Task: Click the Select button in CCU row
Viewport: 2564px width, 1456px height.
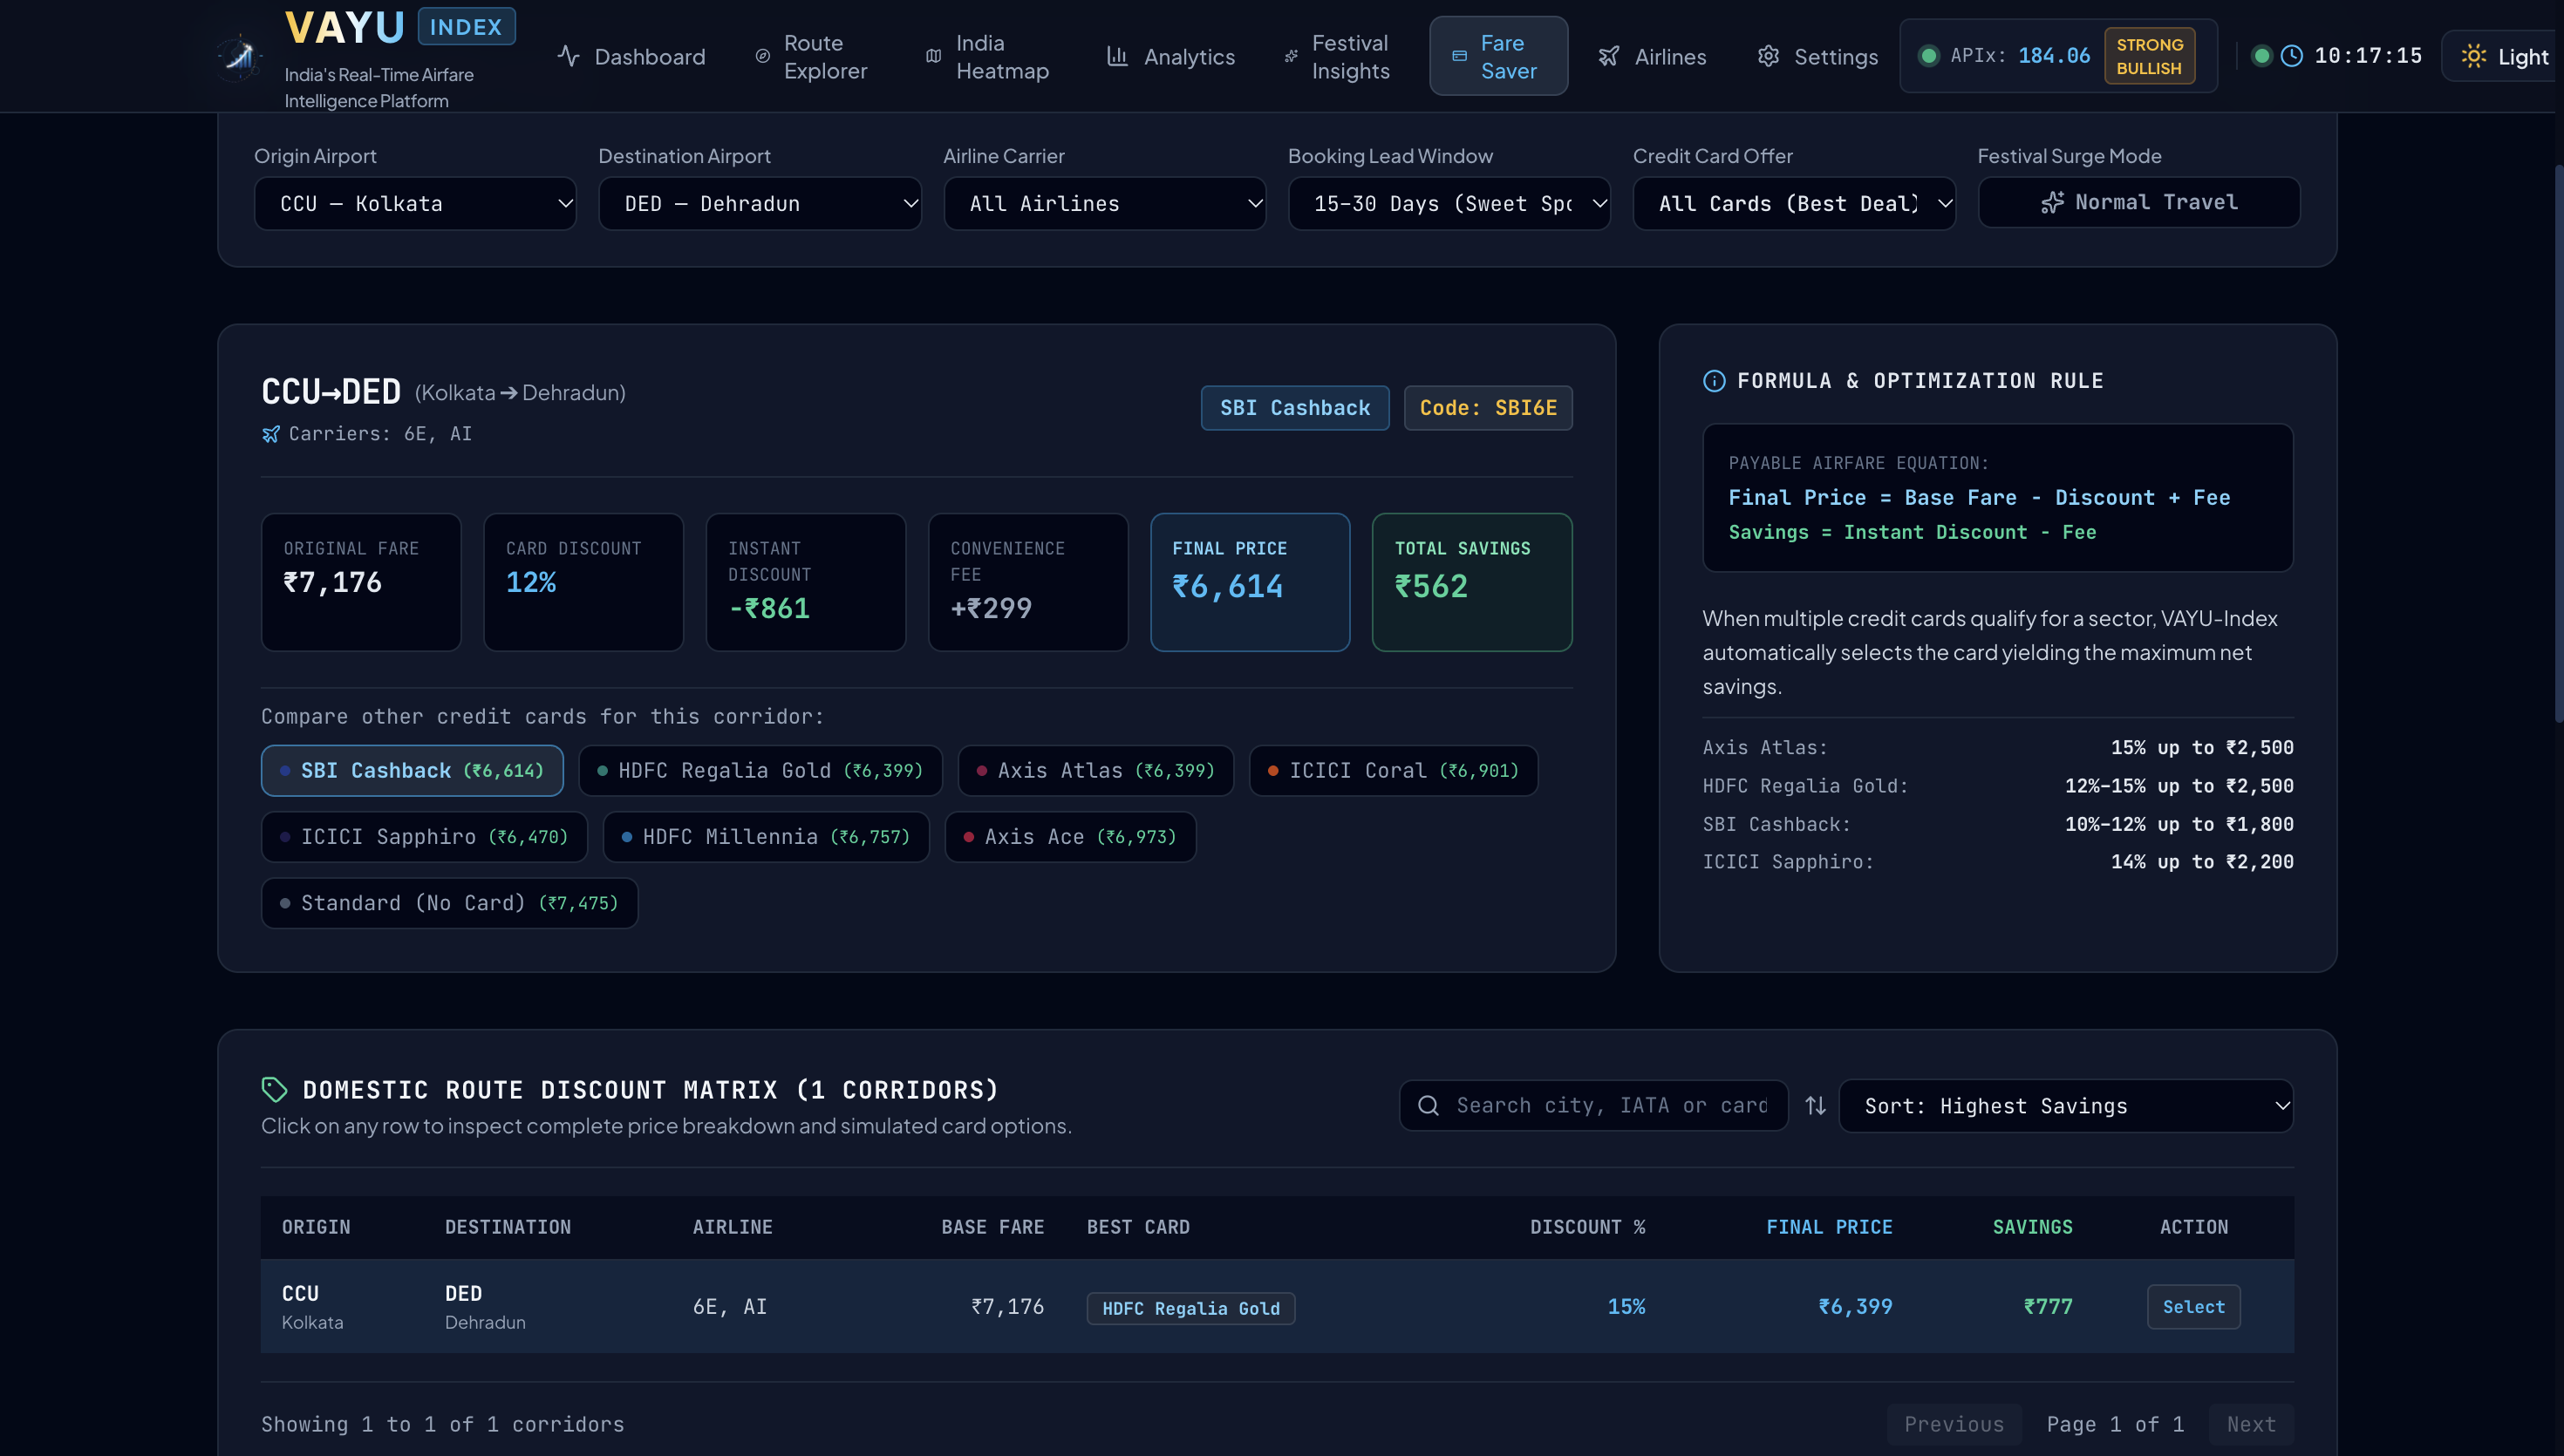Action: pyautogui.click(x=2193, y=1306)
